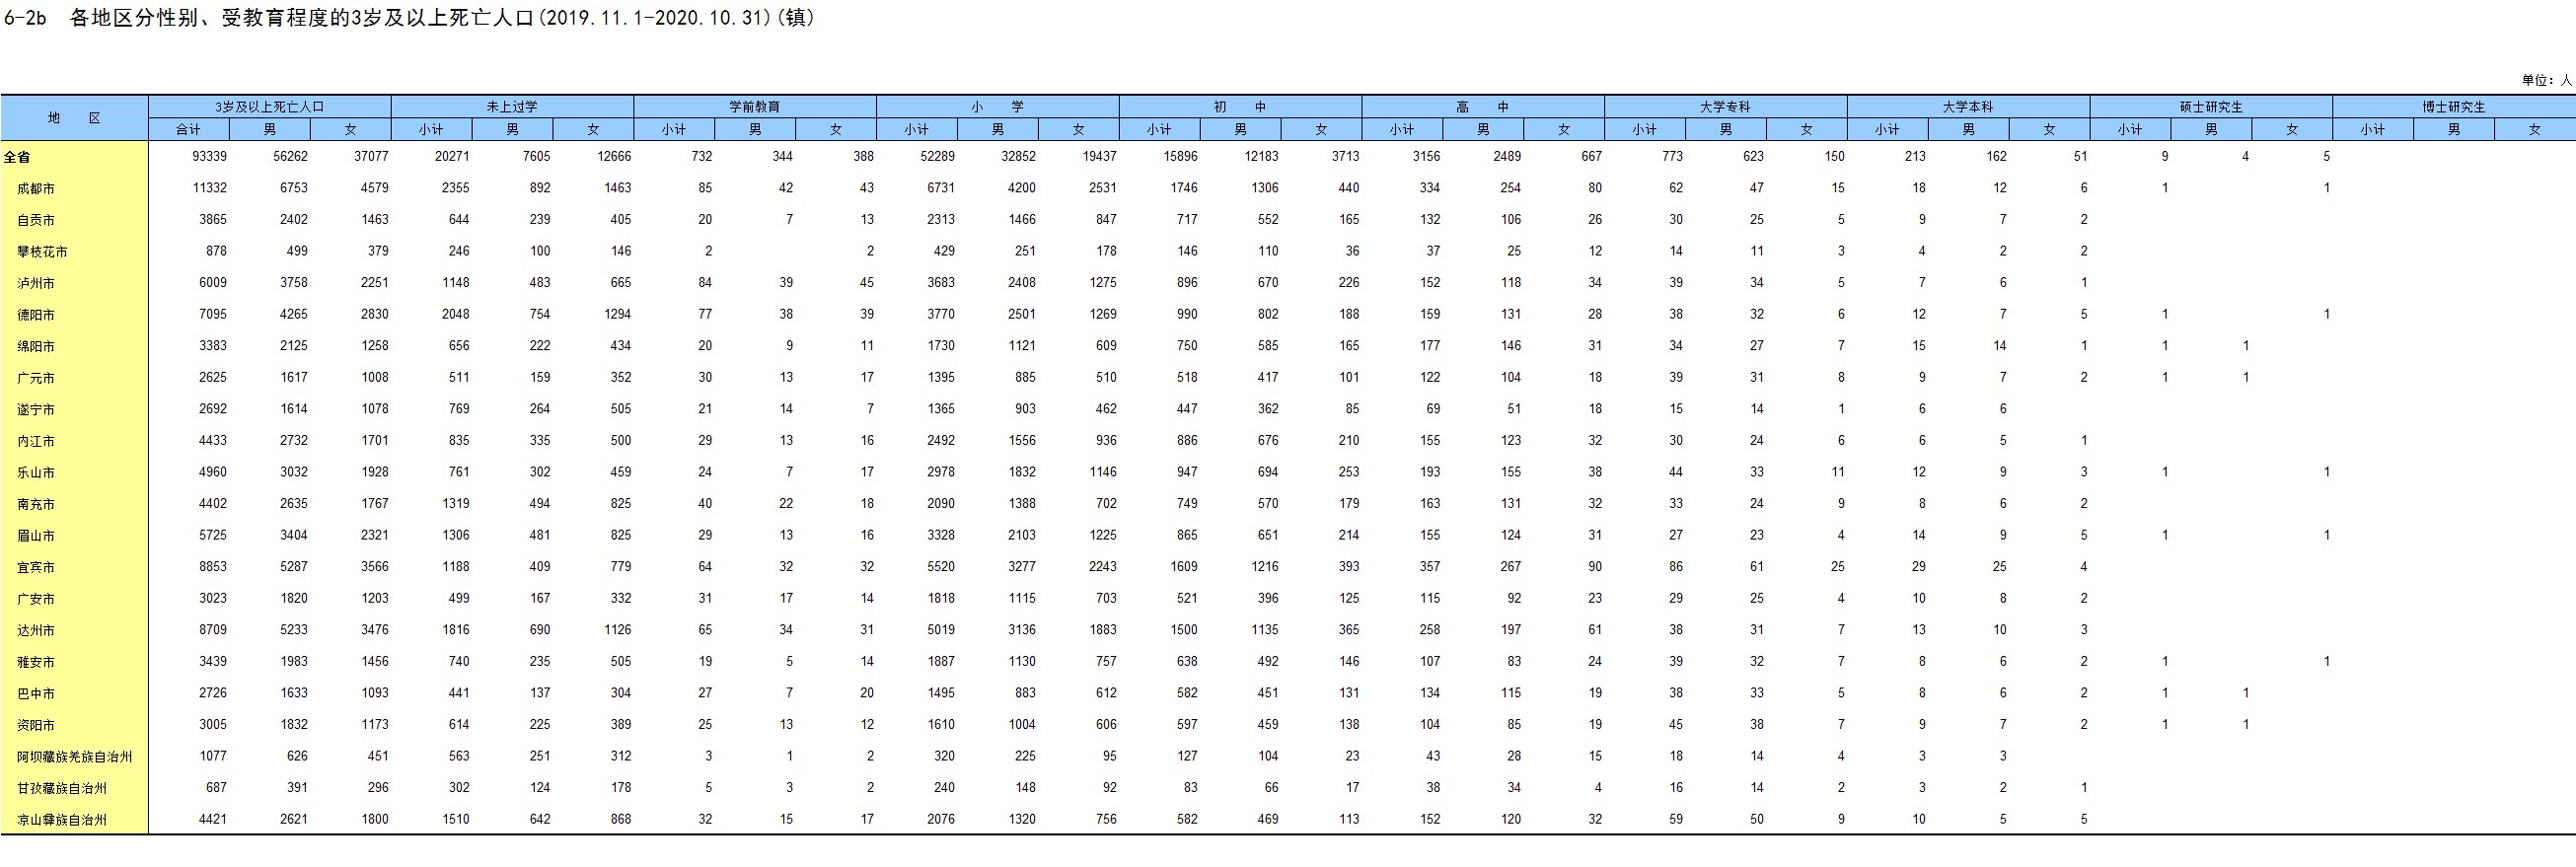Click the table title starting with 6-2b
The height and width of the screenshot is (867, 2576).
[x=410, y=18]
